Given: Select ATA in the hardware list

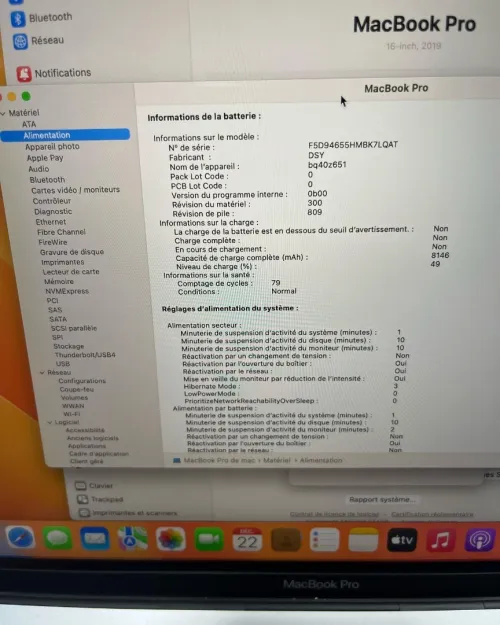Looking at the screenshot, I should pyautogui.click(x=29, y=124).
